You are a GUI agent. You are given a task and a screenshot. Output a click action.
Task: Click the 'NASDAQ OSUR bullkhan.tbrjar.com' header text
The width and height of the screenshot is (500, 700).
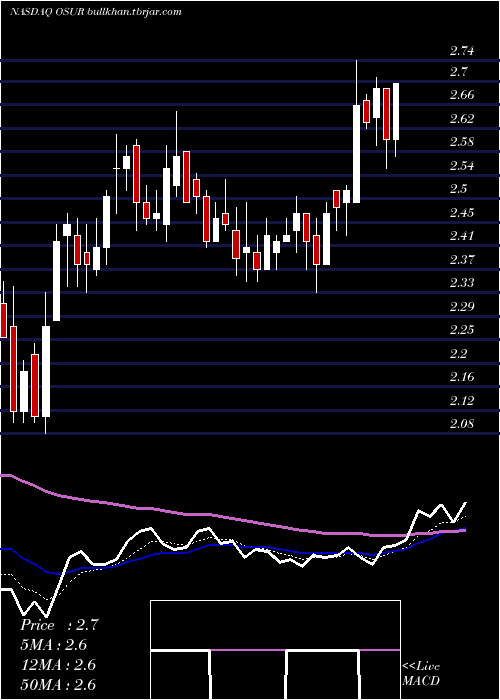click(96, 12)
